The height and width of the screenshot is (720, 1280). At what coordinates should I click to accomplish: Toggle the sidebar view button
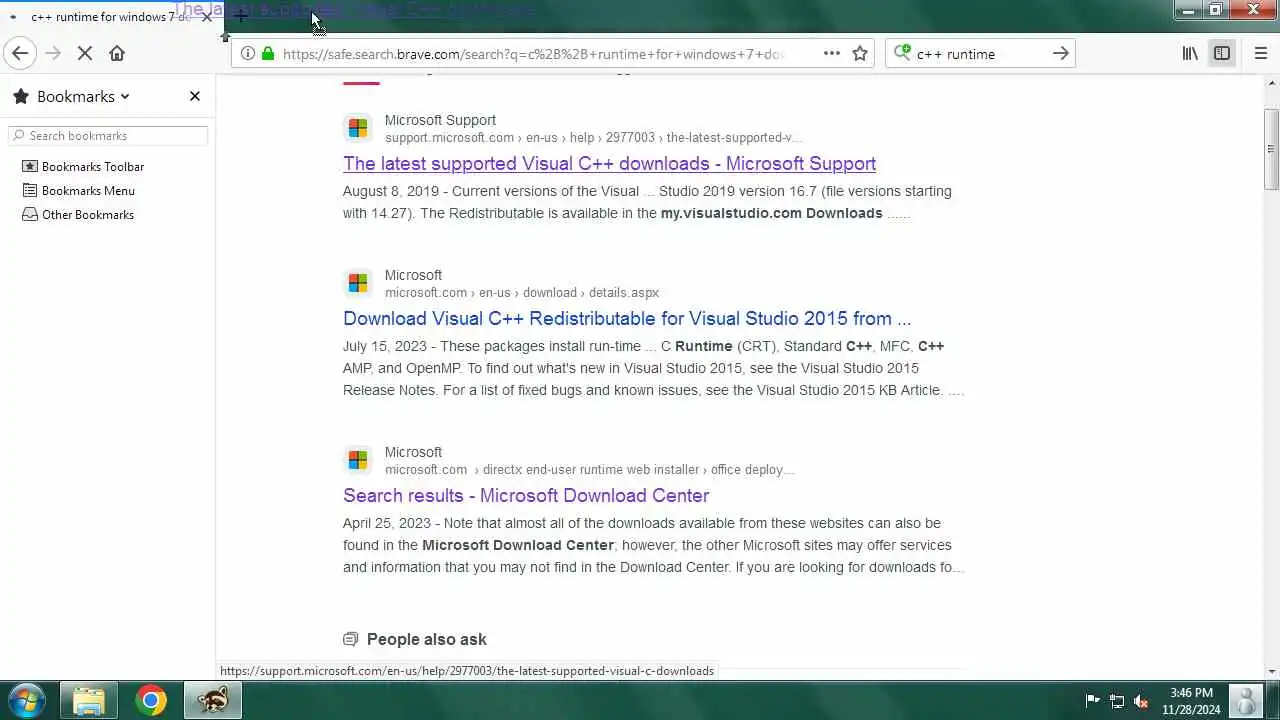[1222, 54]
